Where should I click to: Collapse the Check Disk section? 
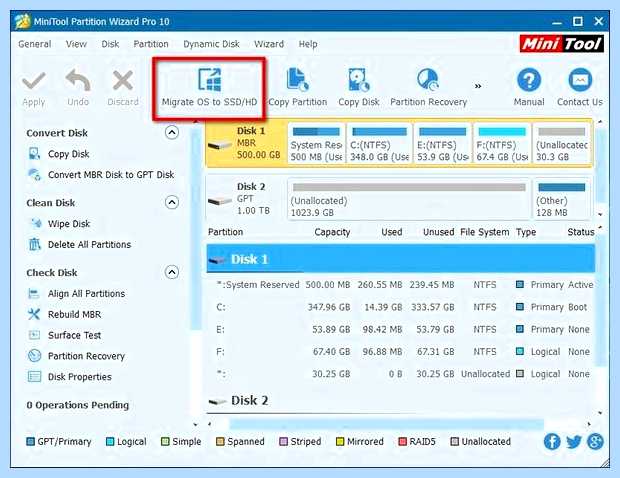pos(172,272)
